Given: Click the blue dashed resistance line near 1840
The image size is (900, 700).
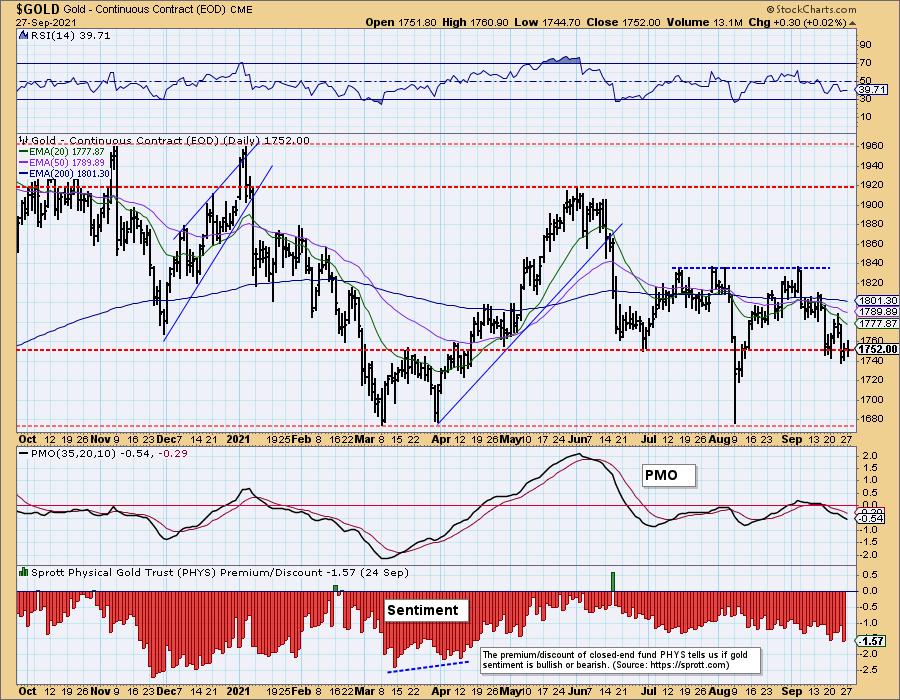Looking at the screenshot, I should (x=751, y=268).
